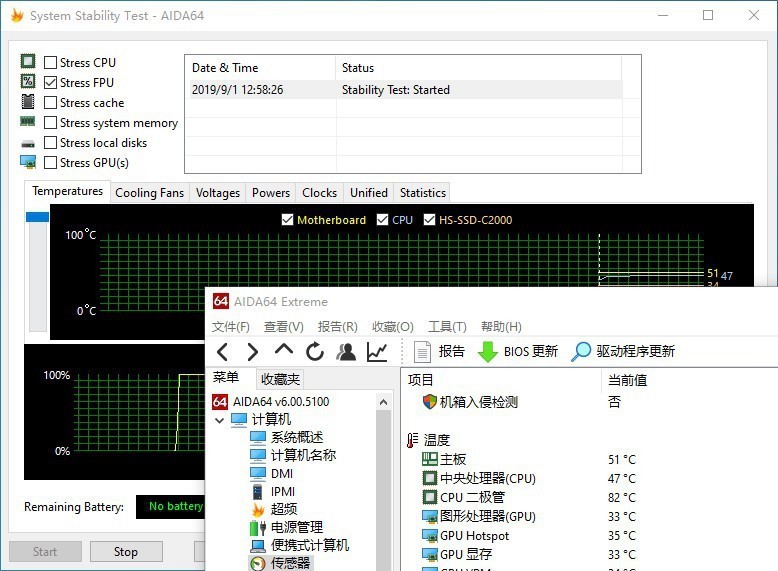
Task: Collapse the 计算机 tree node
Action: click(219, 420)
